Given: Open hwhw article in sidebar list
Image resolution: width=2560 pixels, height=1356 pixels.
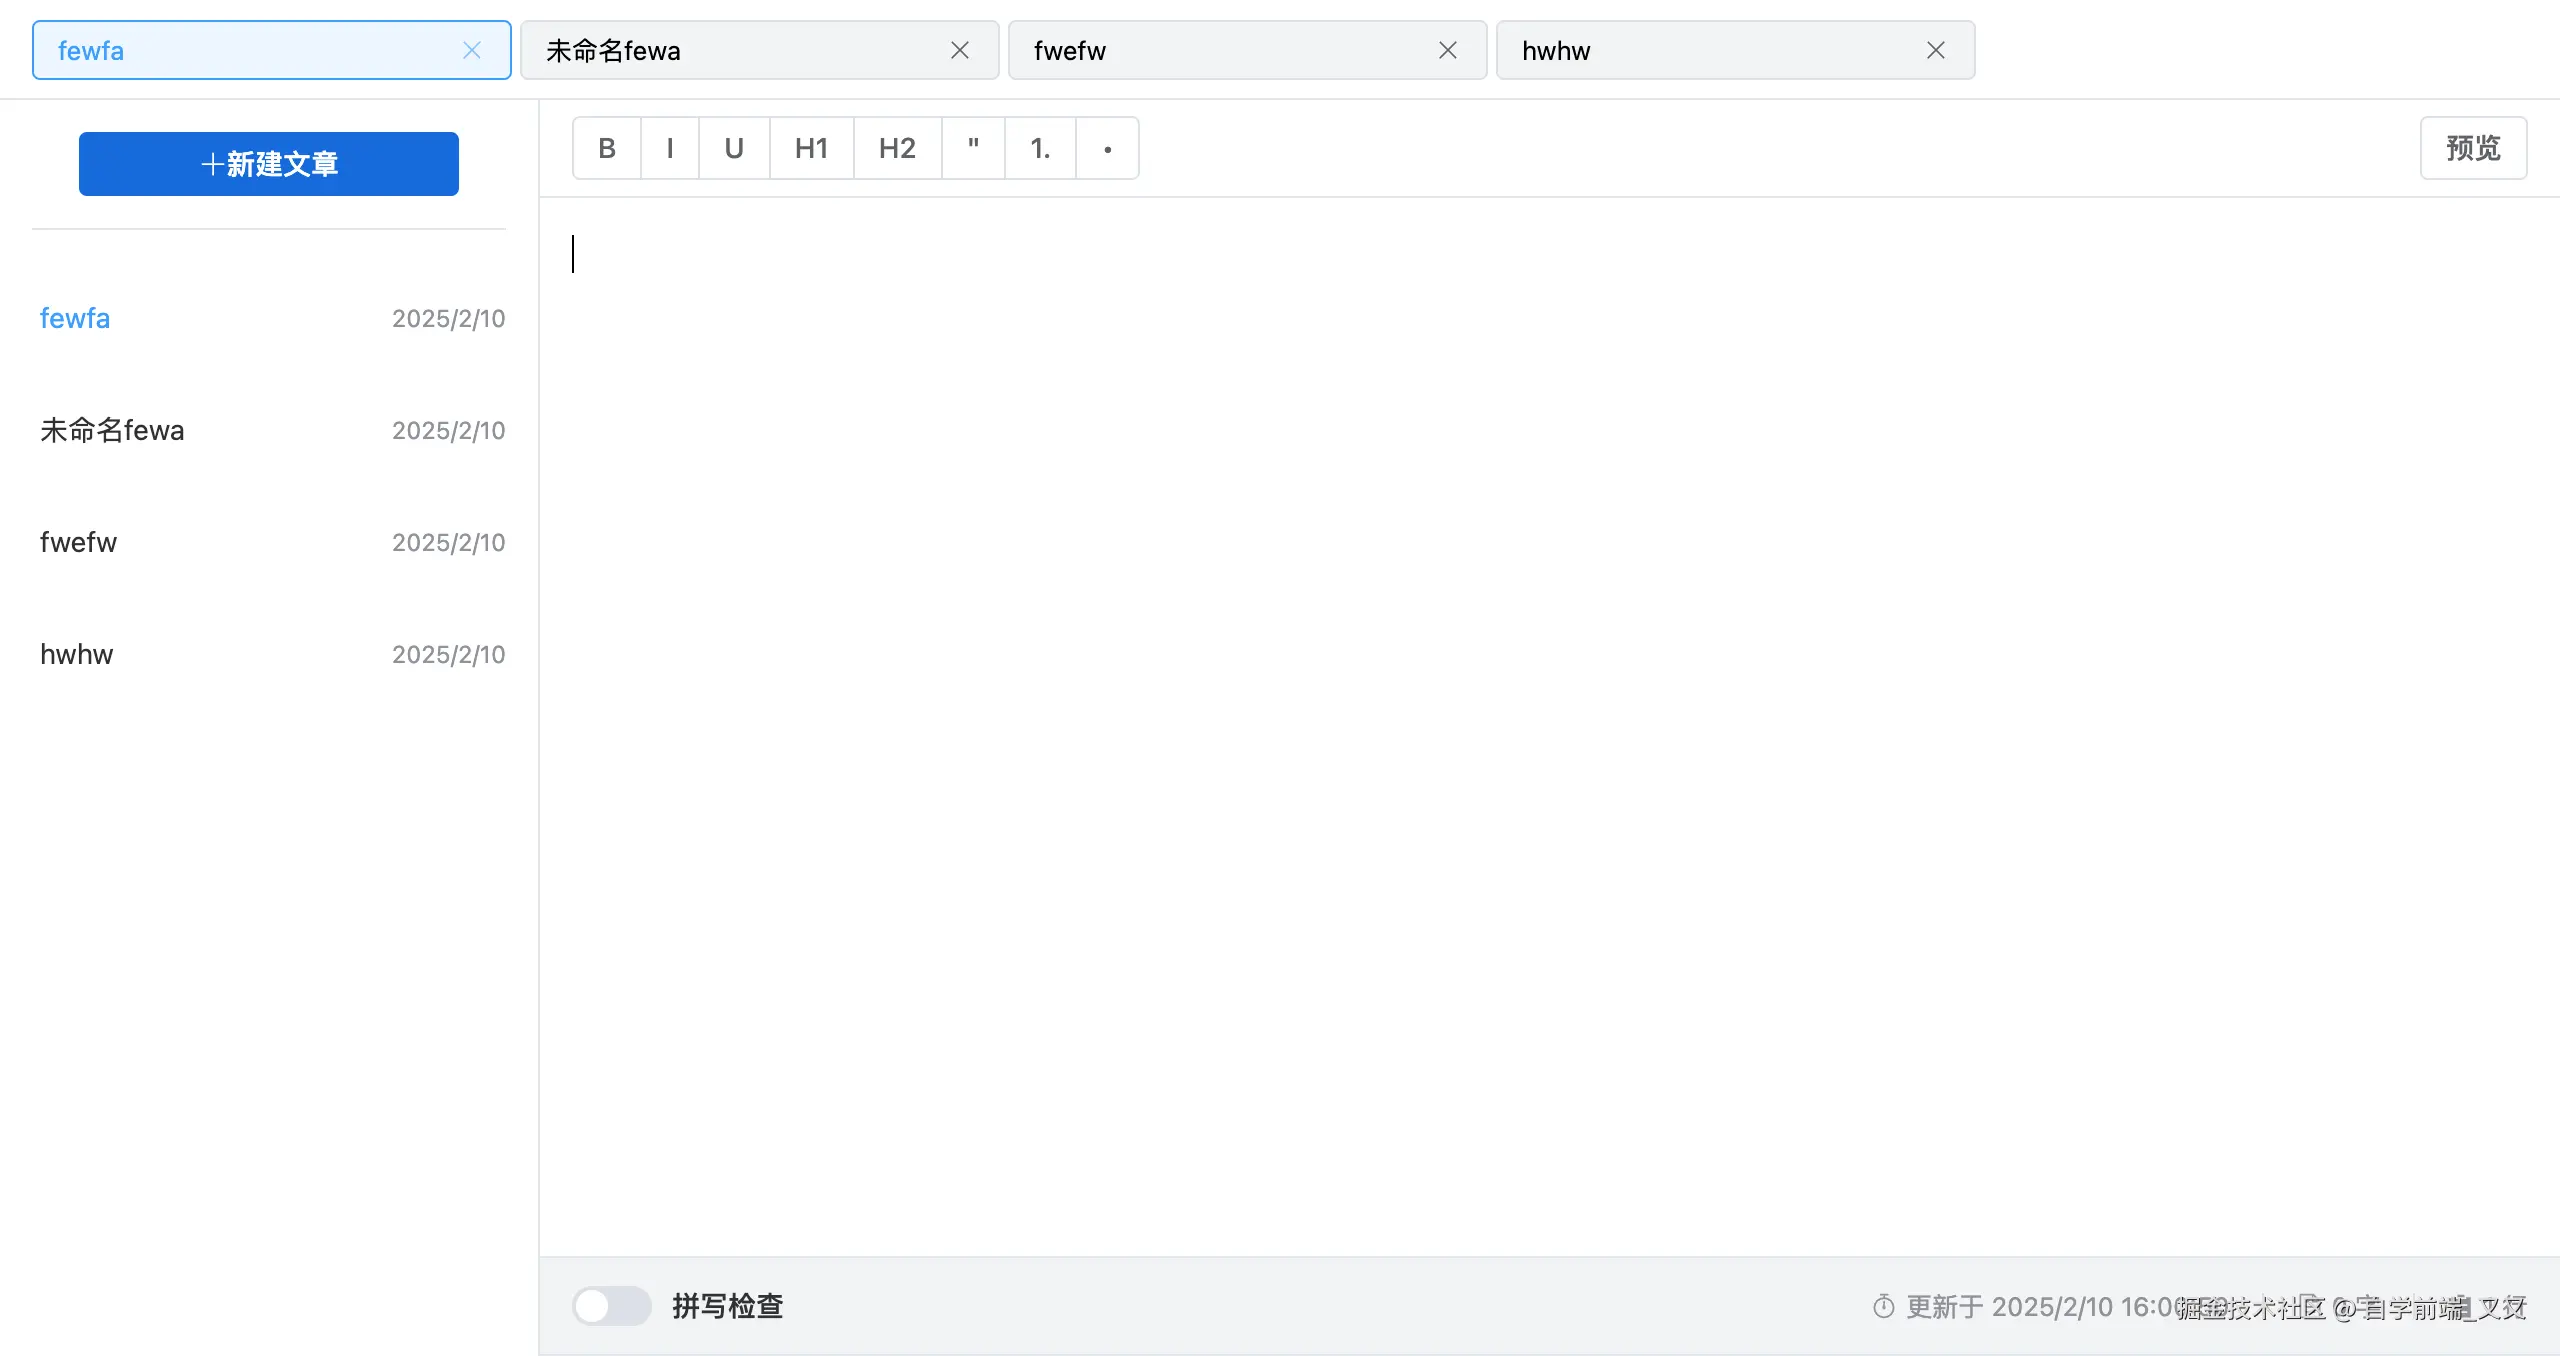Looking at the screenshot, I should pos(77,654).
